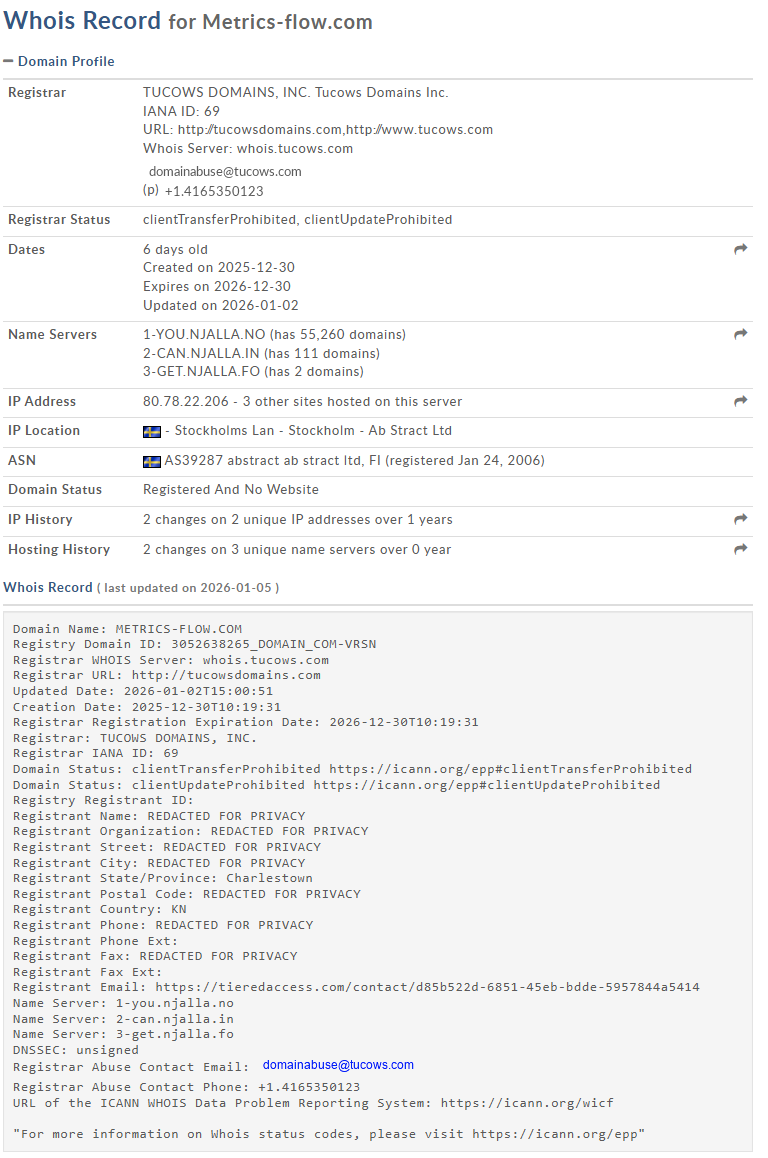Click 'Registrant Country: KN' line
Viewport: 768px width, 1158px height.
click(x=100, y=909)
